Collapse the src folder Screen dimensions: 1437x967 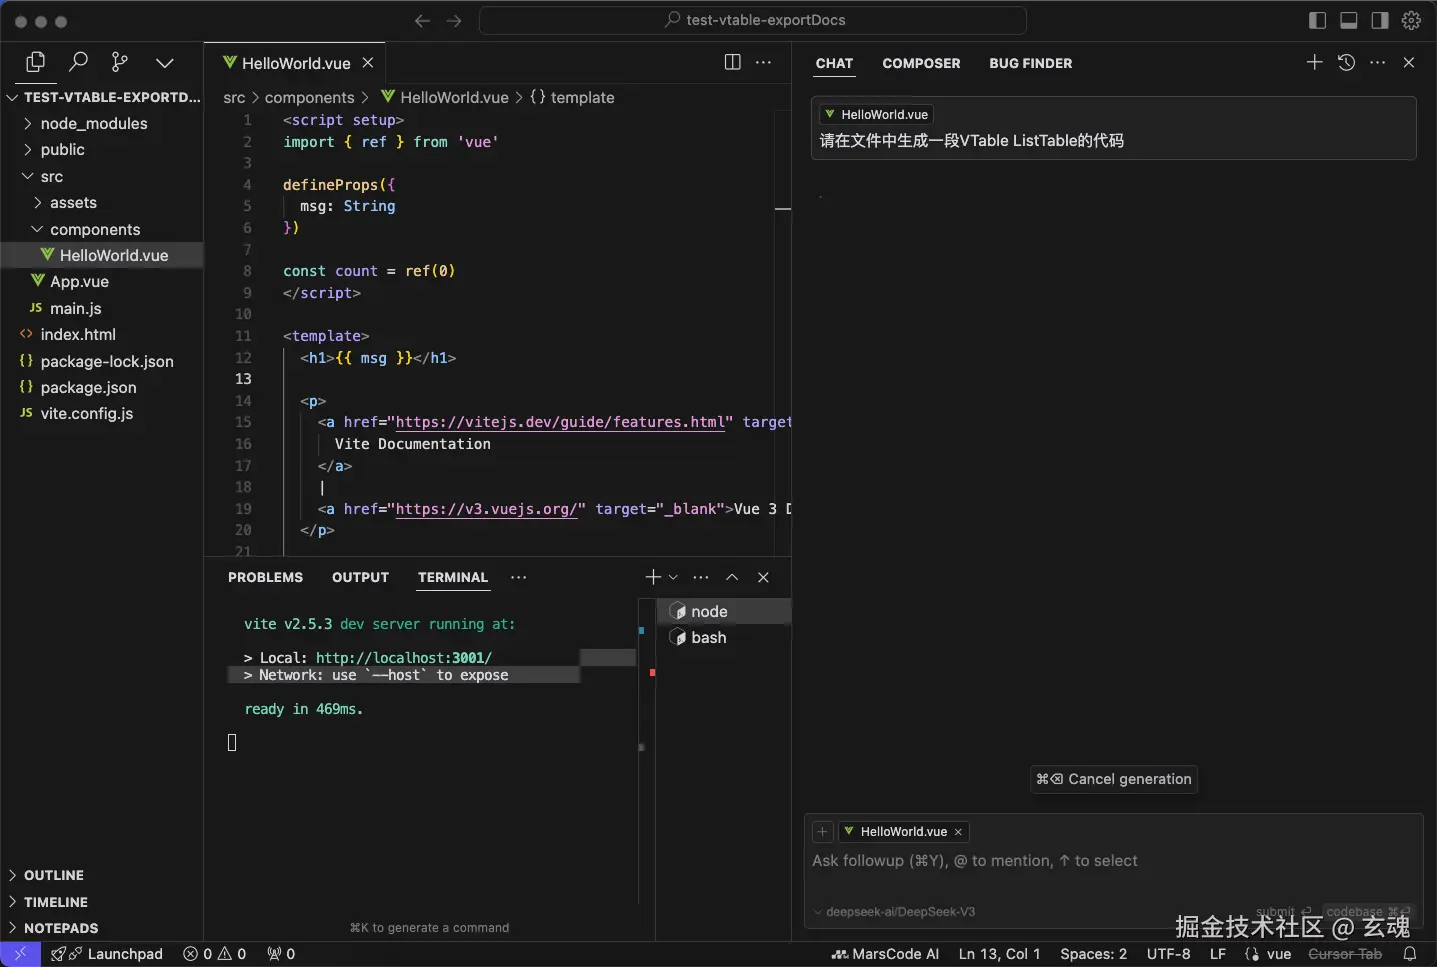[51, 176]
